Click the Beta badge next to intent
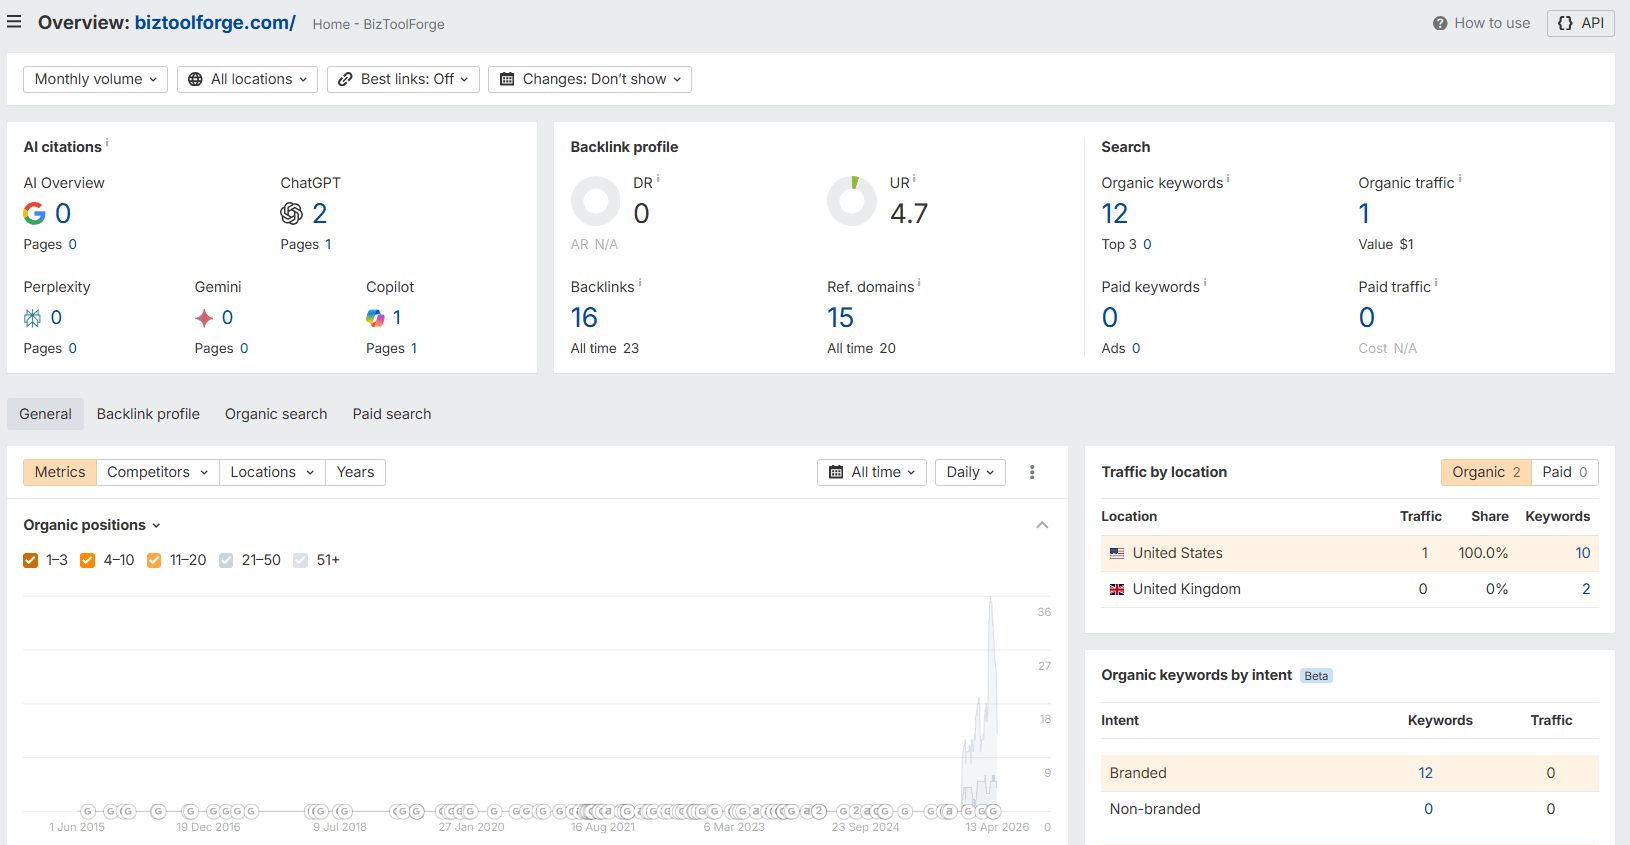Viewport: 1630px width, 845px height. pyautogui.click(x=1316, y=676)
